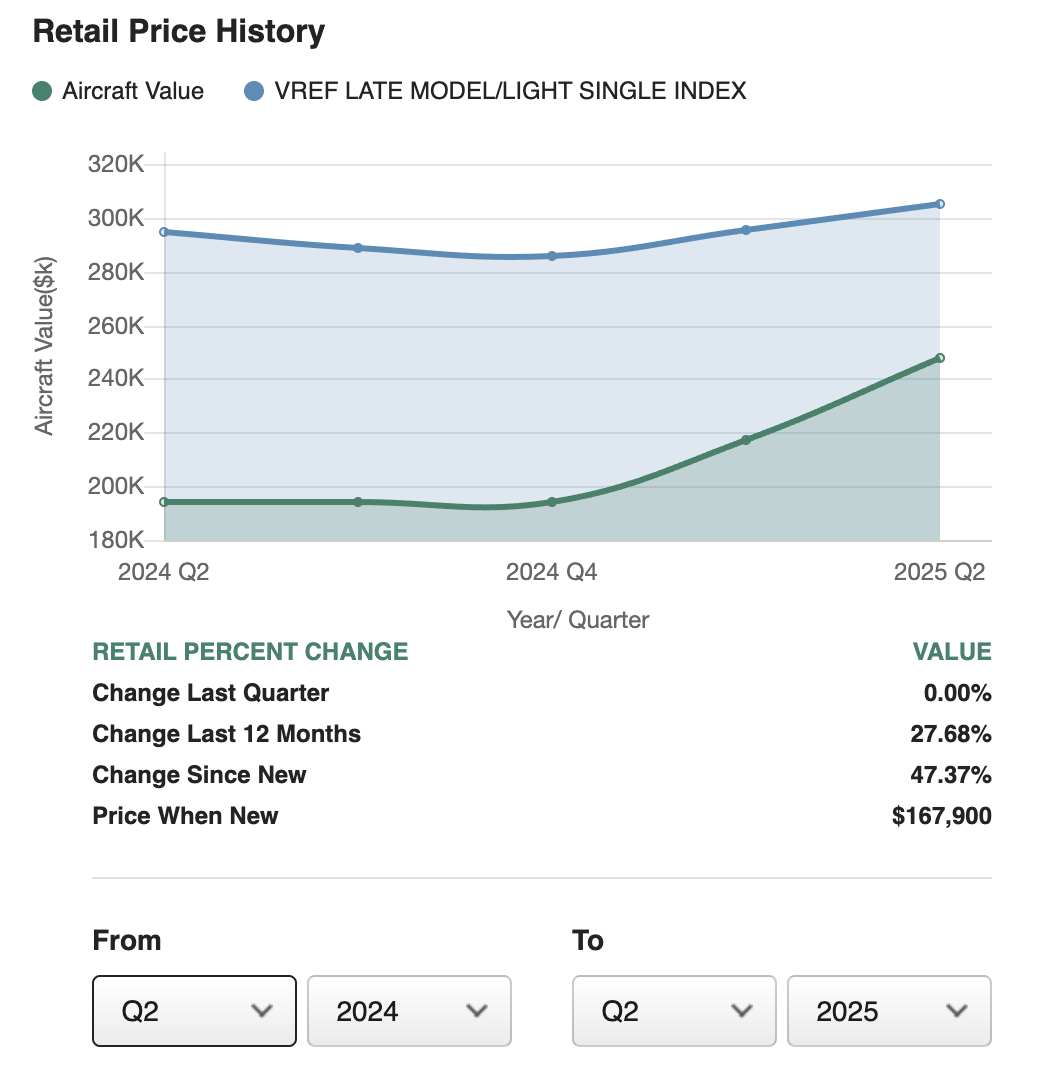This screenshot has width=1040, height=1072.
Task: Pick Aircraft Value data point at 2024 Q2
Action: click(x=165, y=502)
